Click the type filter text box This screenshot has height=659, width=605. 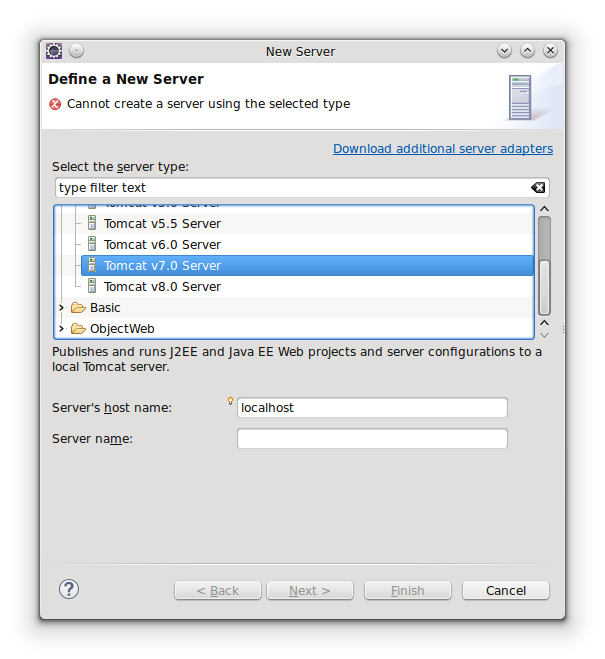[x=302, y=187]
